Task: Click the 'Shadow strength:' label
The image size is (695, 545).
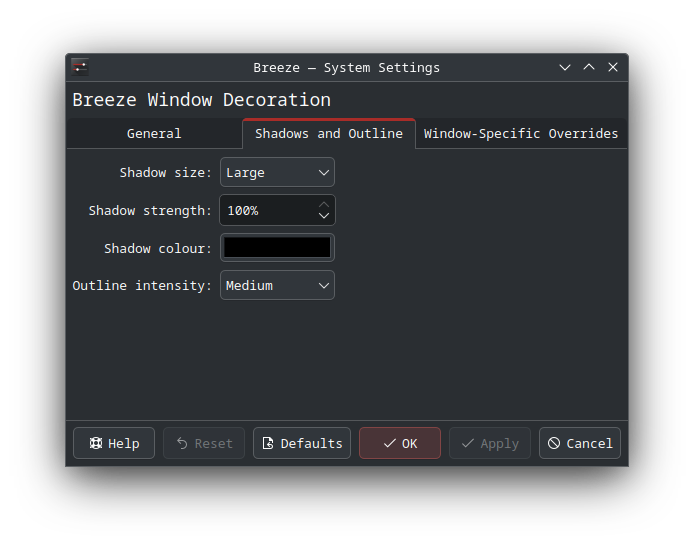Action: pyautogui.click(x=150, y=210)
